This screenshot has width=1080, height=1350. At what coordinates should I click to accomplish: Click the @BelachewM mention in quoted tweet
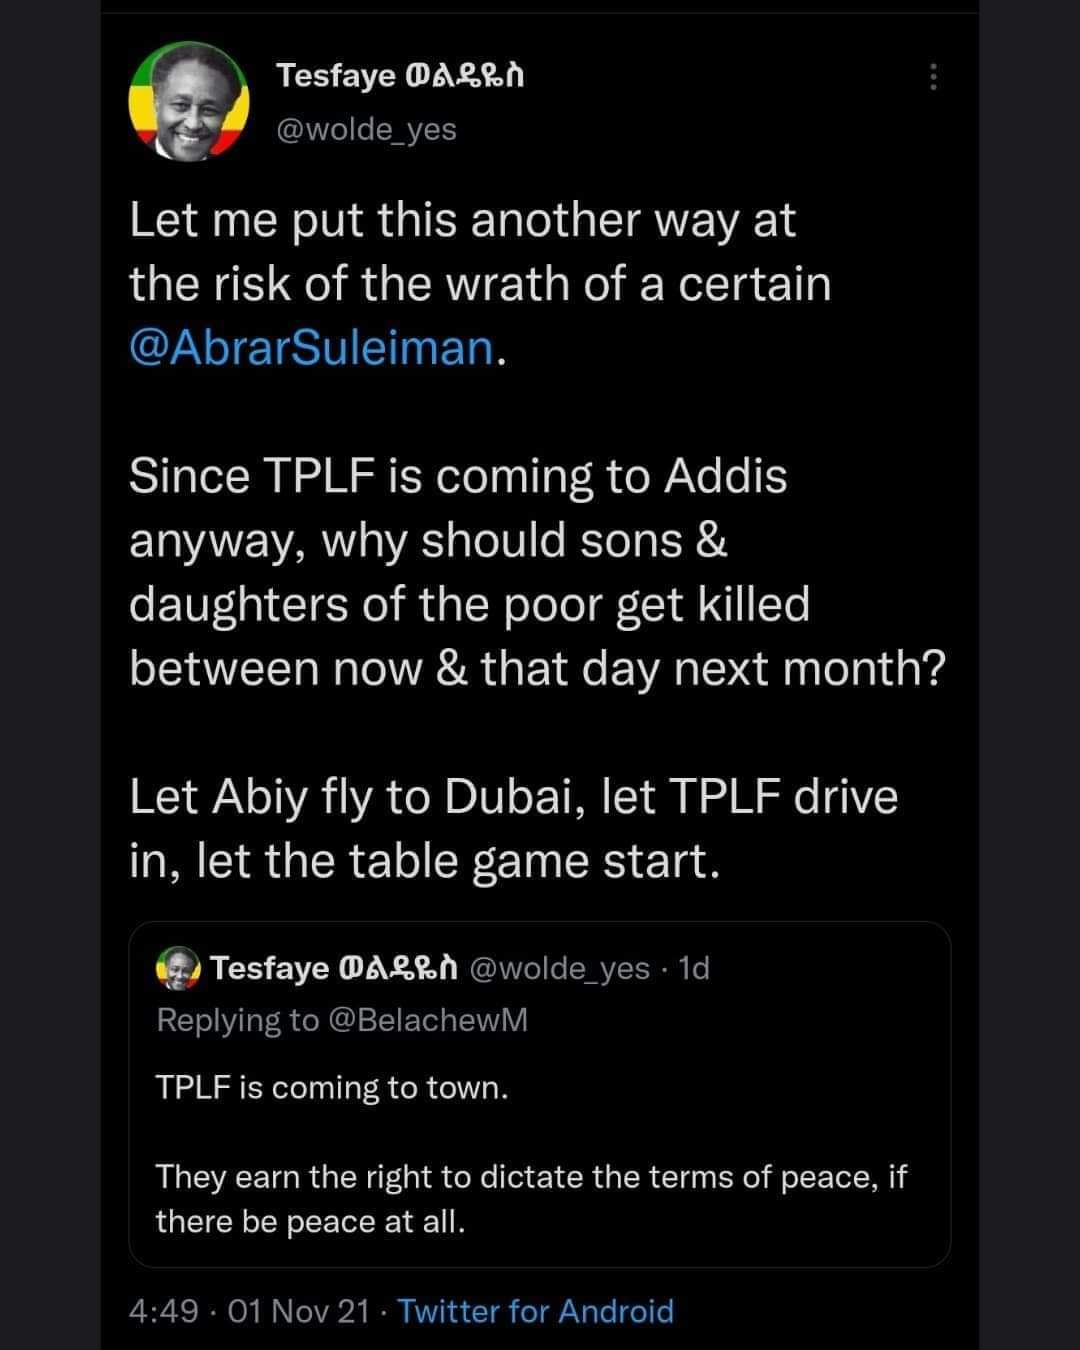428,1020
